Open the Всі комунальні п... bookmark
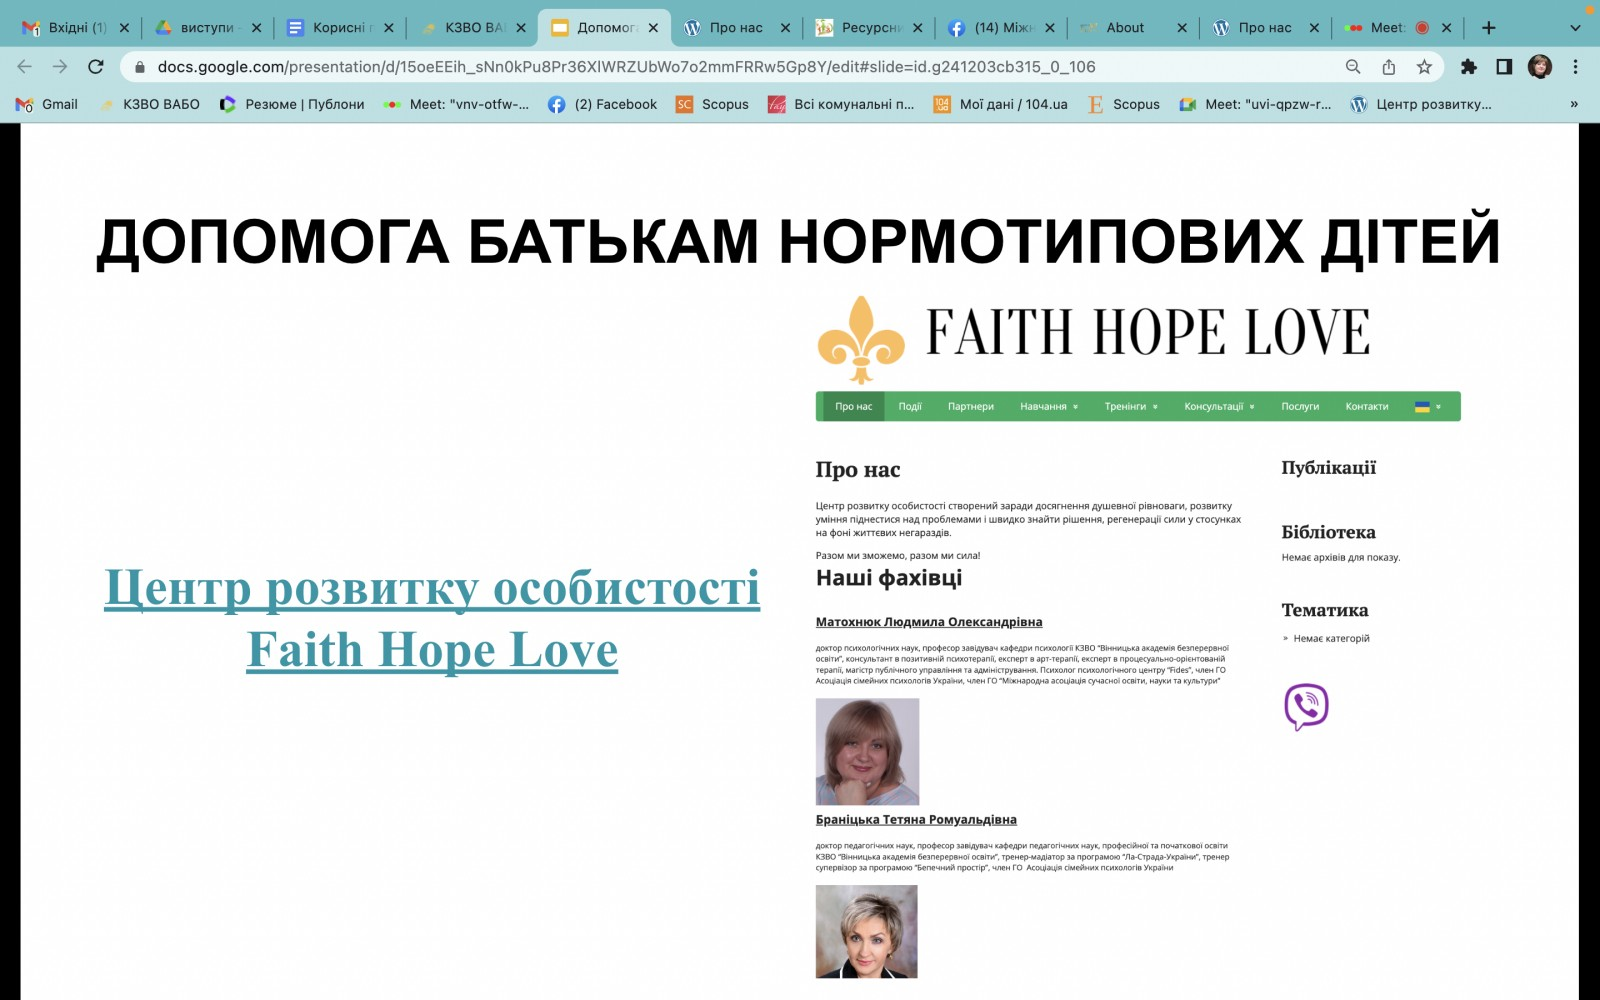Image resolution: width=1600 pixels, height=1000 pixels. click(841, 104)
